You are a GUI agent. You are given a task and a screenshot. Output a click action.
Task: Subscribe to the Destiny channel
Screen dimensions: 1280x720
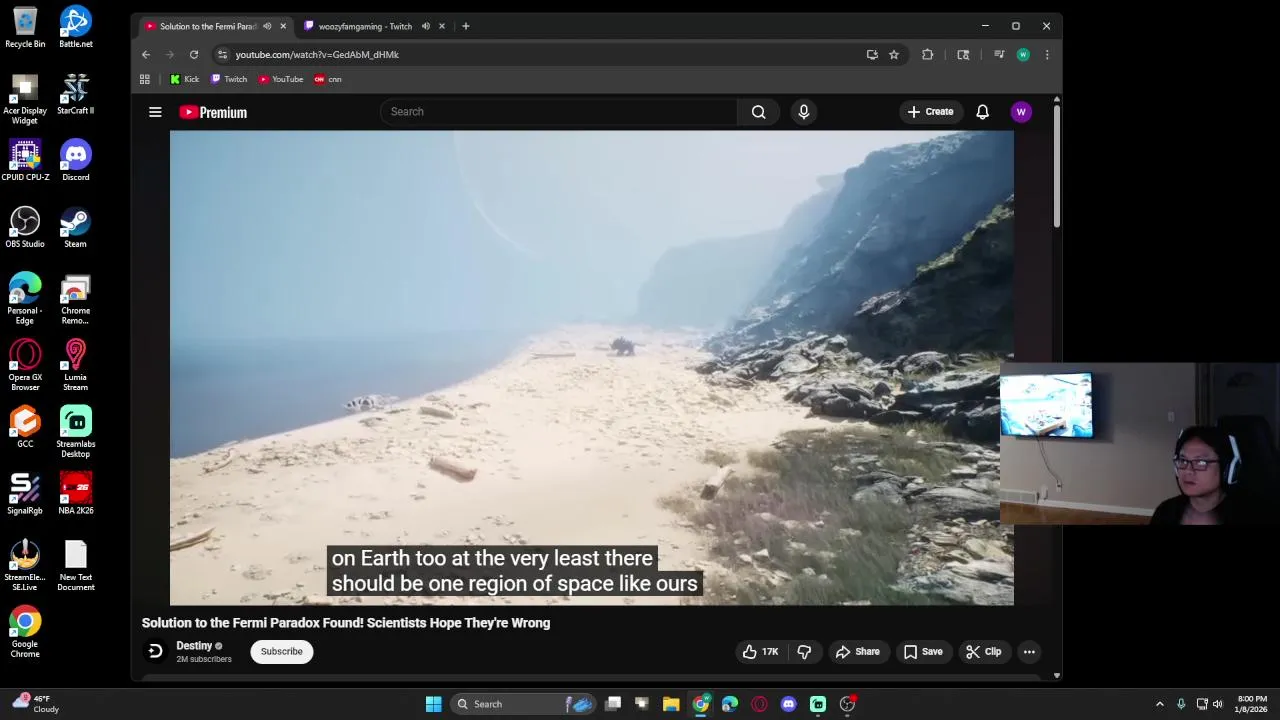pos(281,652)
